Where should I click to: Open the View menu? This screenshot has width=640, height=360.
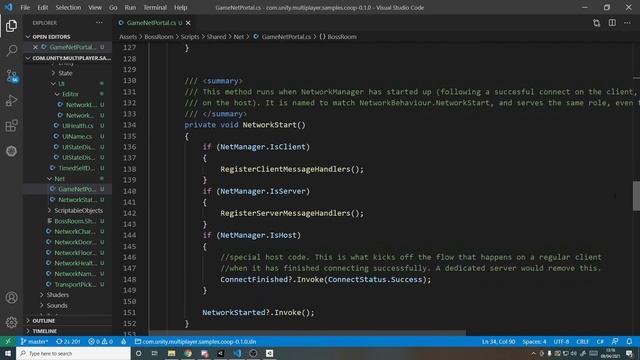(x=95, y=7)
